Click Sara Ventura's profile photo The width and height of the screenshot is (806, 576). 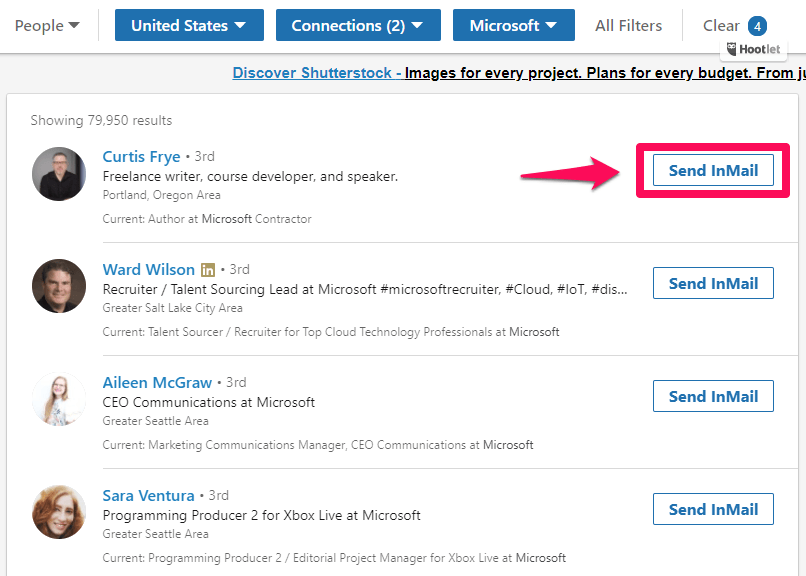(x=59, y=513)
